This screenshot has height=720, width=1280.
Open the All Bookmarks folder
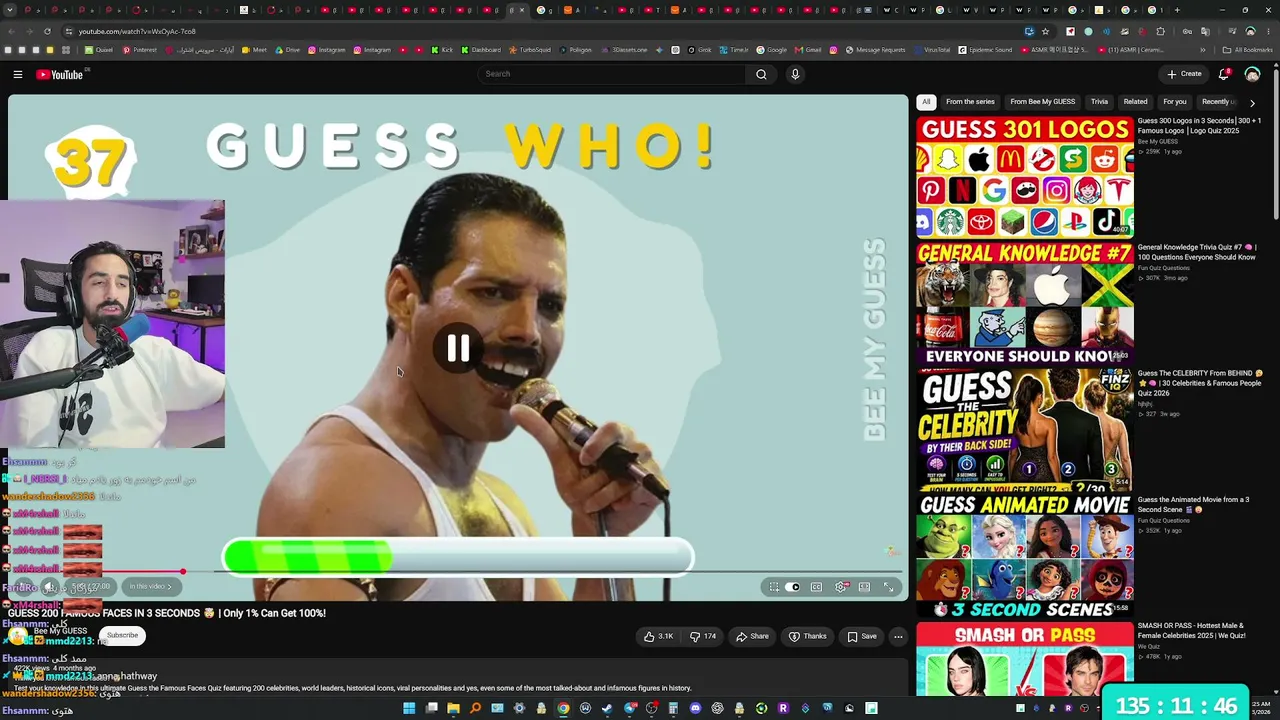click(1248, 50)
